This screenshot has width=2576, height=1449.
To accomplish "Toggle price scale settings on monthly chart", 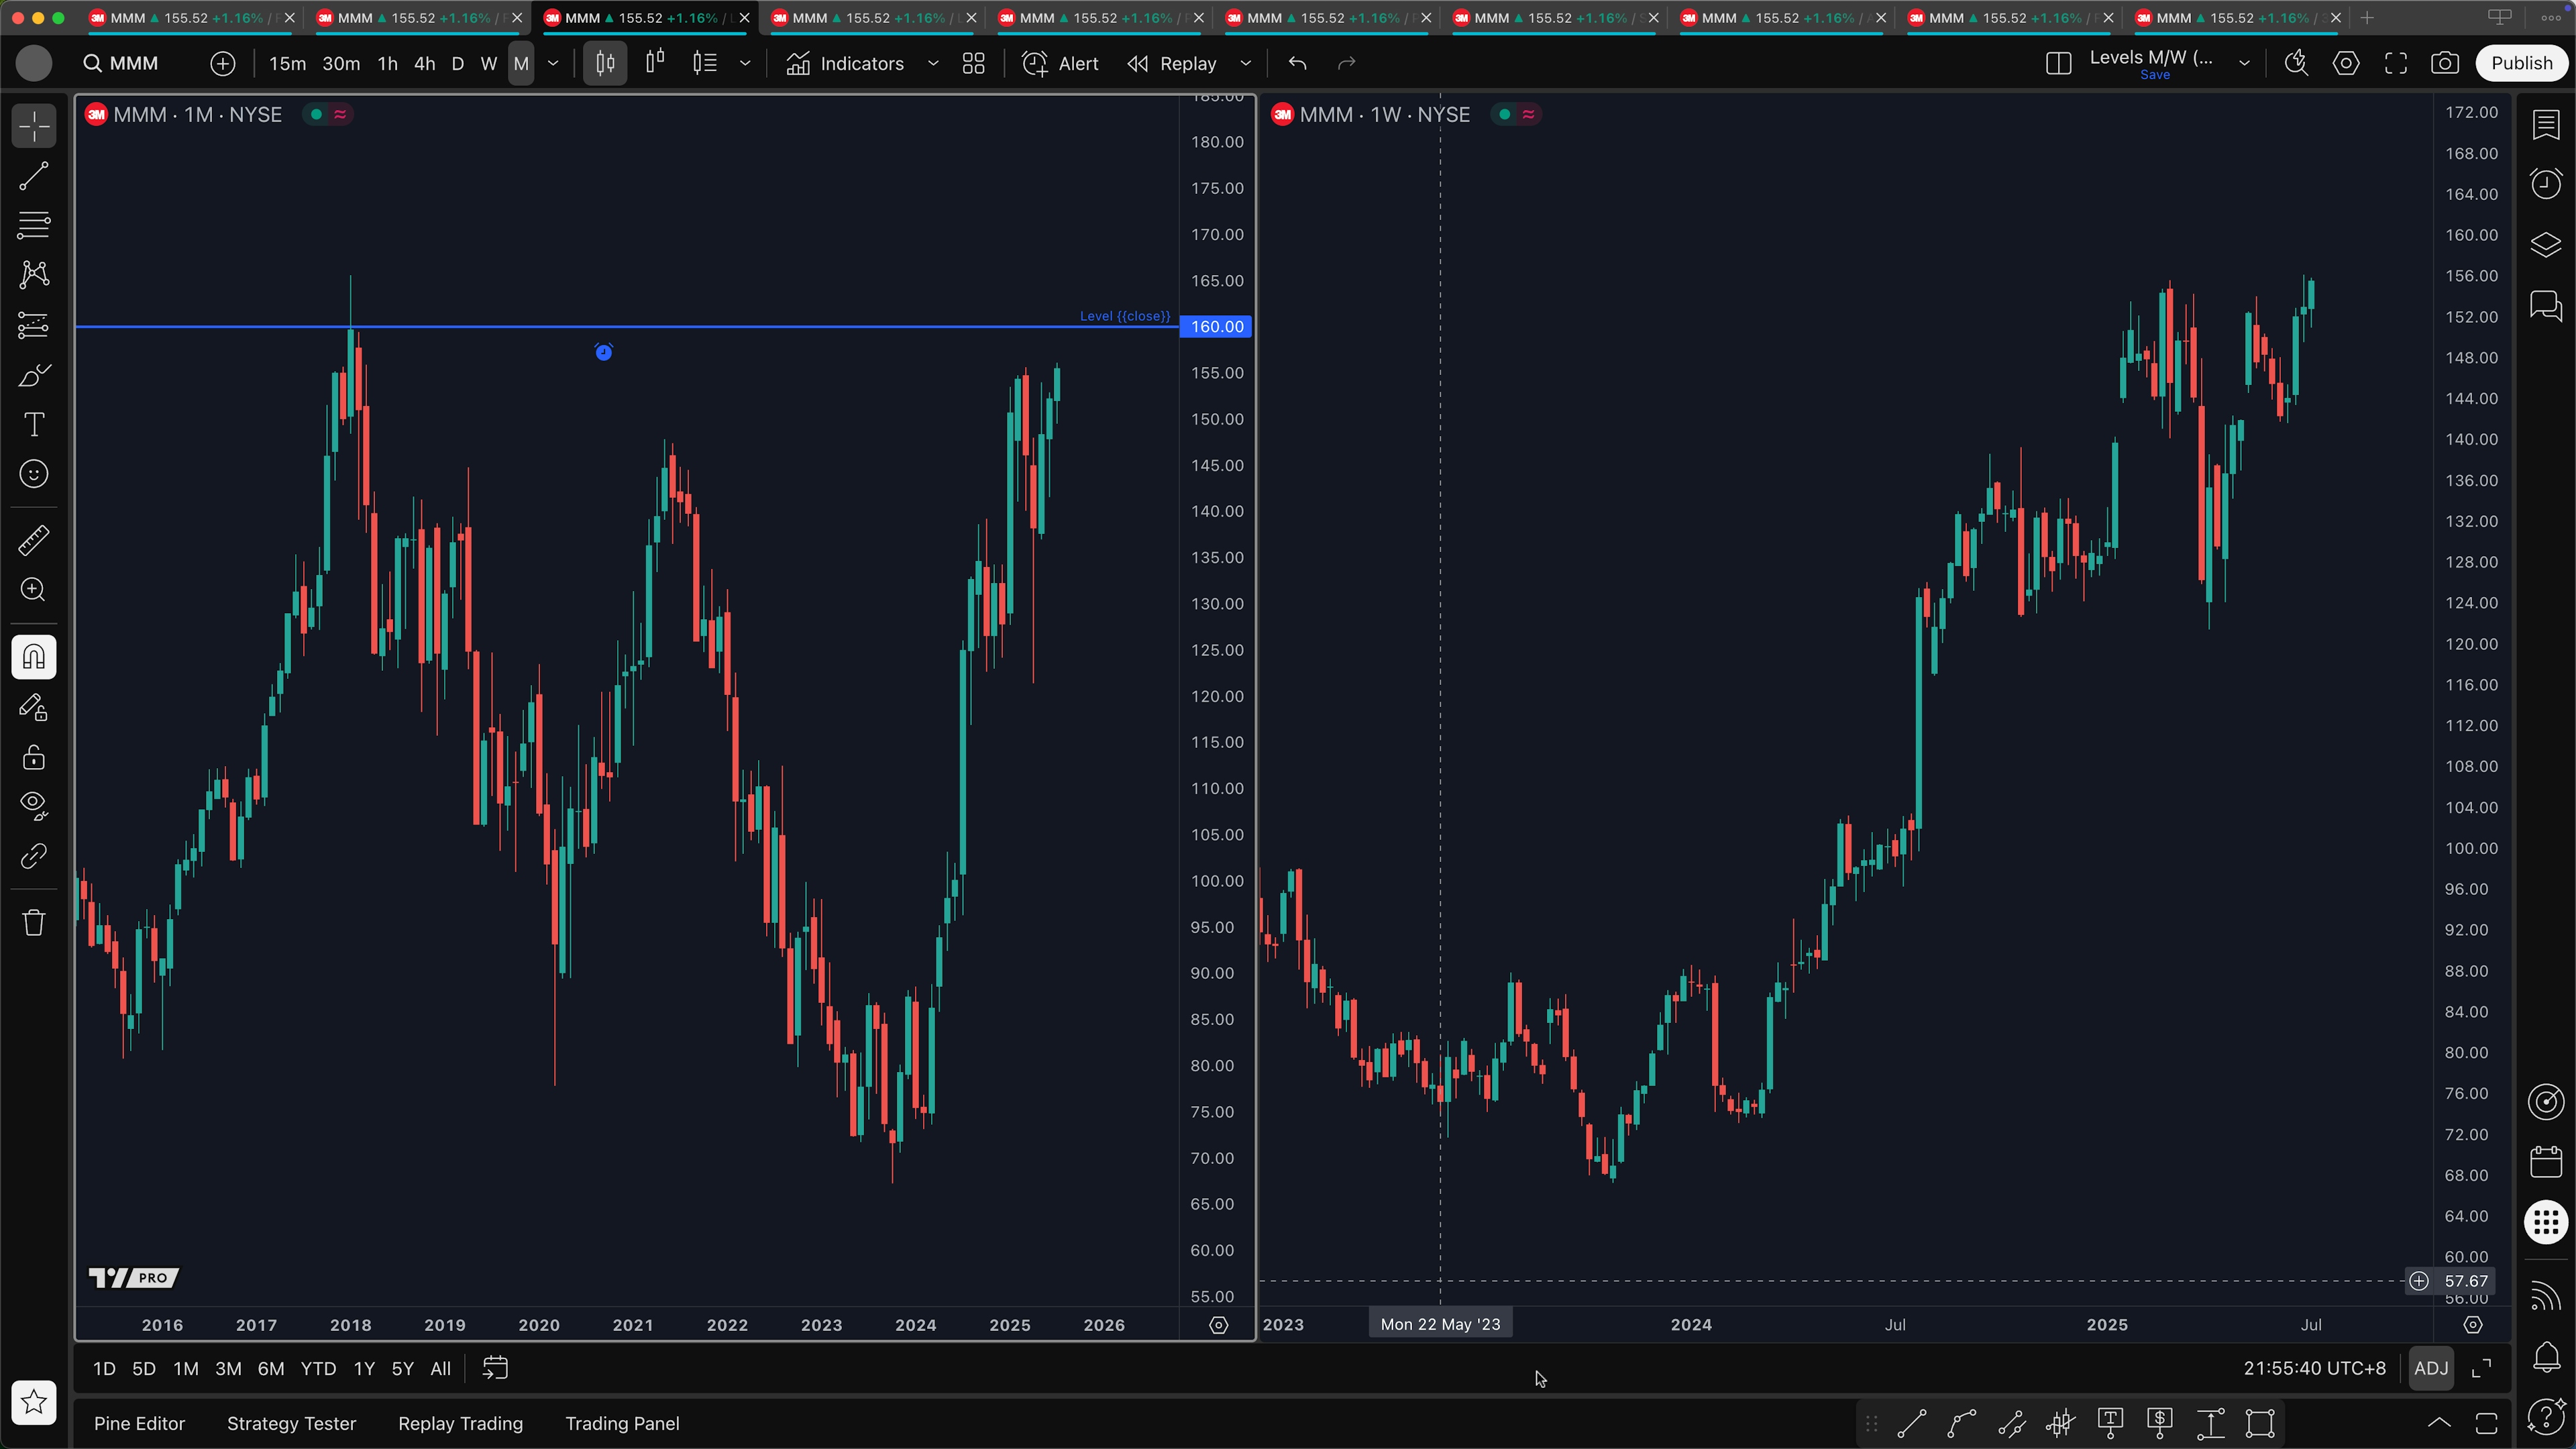I will [1218, 1325].
